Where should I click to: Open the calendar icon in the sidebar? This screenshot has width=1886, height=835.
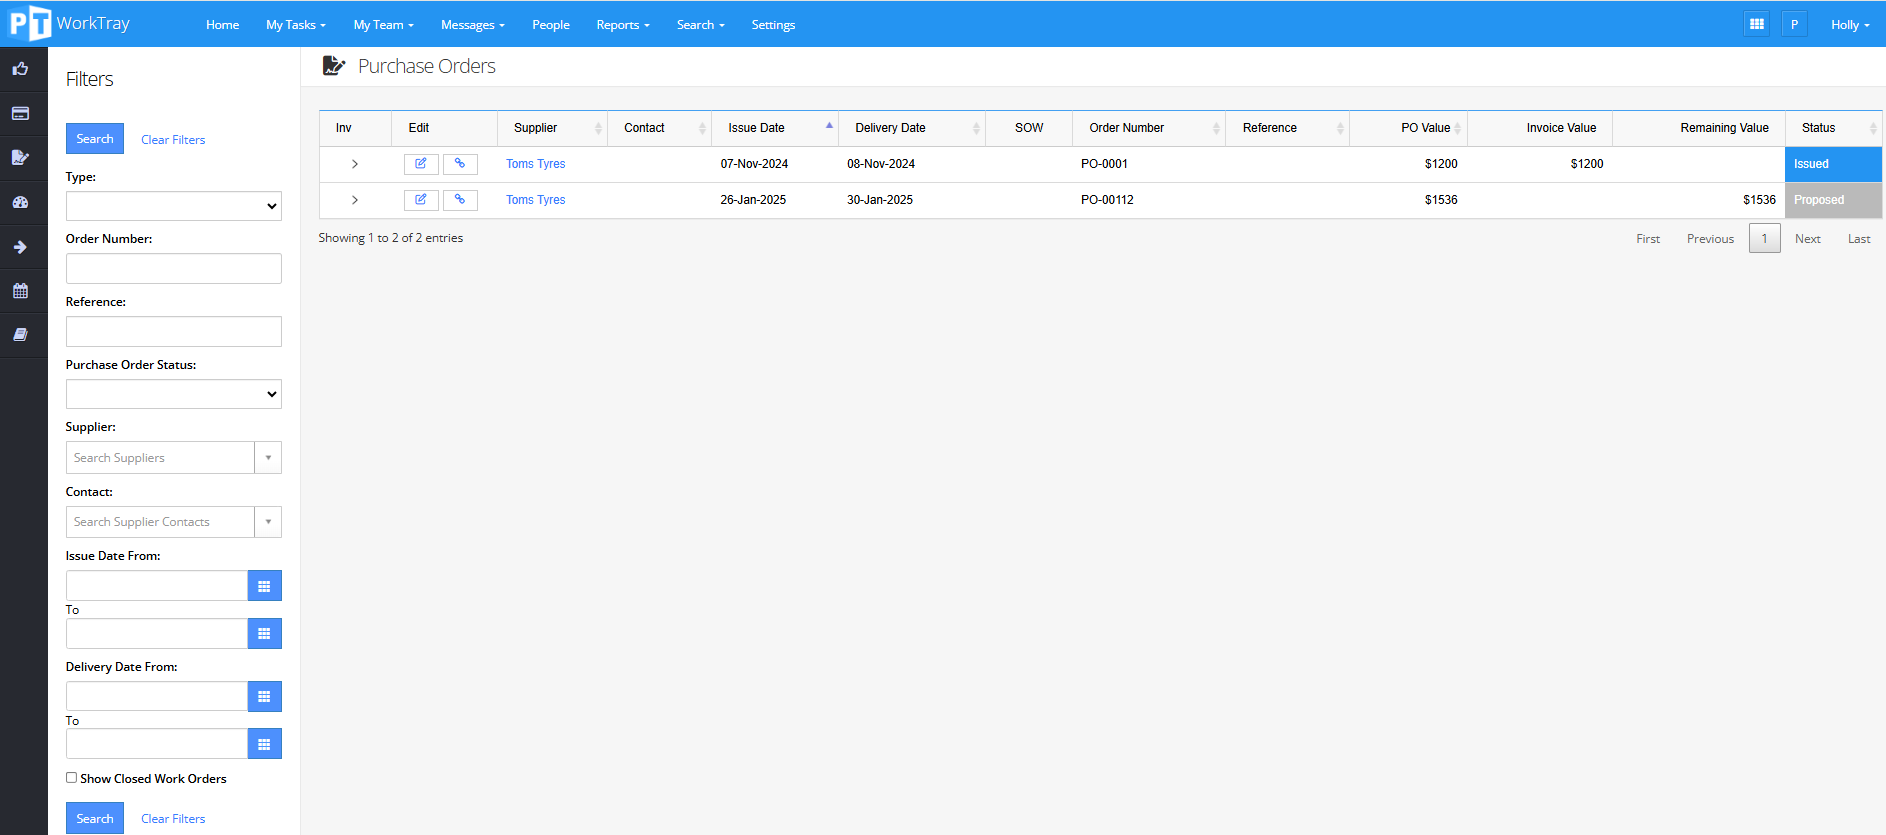20,291
